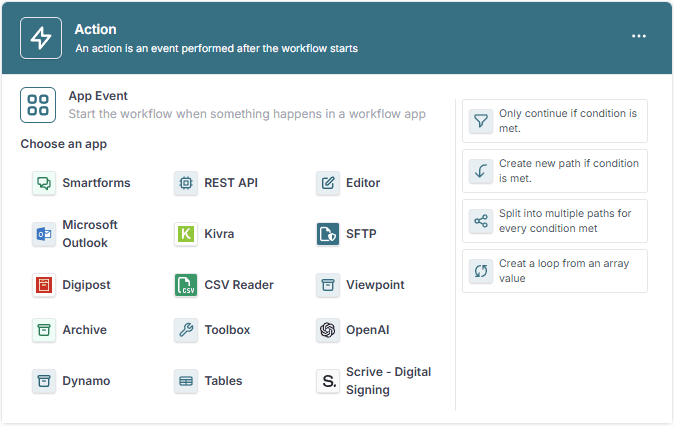The width and height of the screenshot is (674, 426).
Task: Click the Viewpoint label
Action: pos(375,285)
